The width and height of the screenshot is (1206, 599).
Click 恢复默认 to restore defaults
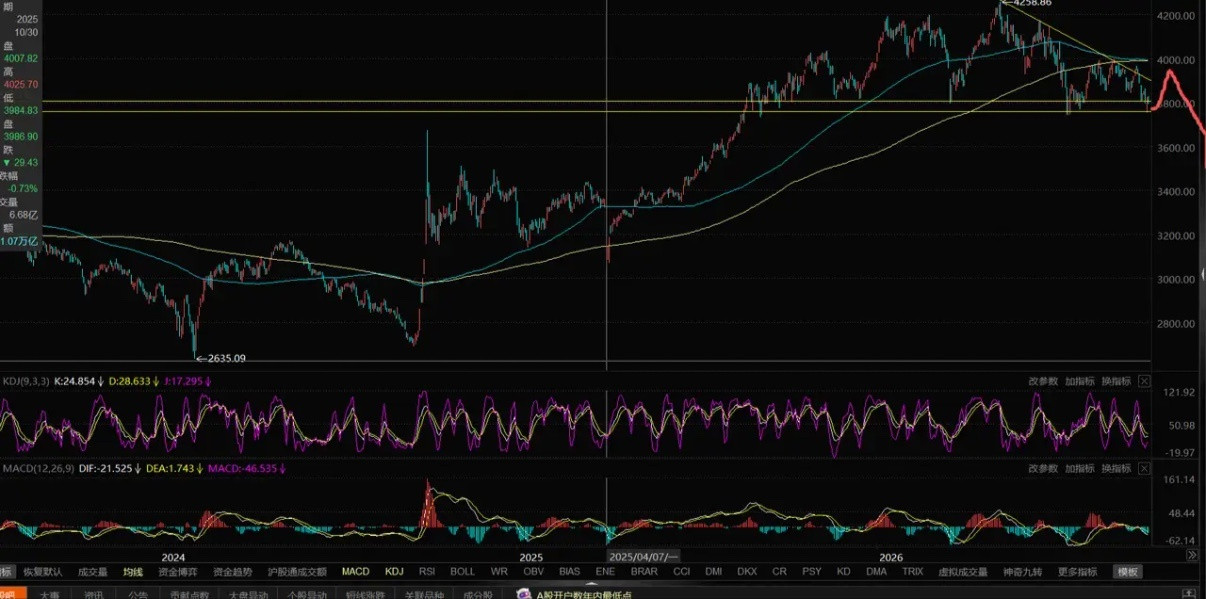click(42, 572)
